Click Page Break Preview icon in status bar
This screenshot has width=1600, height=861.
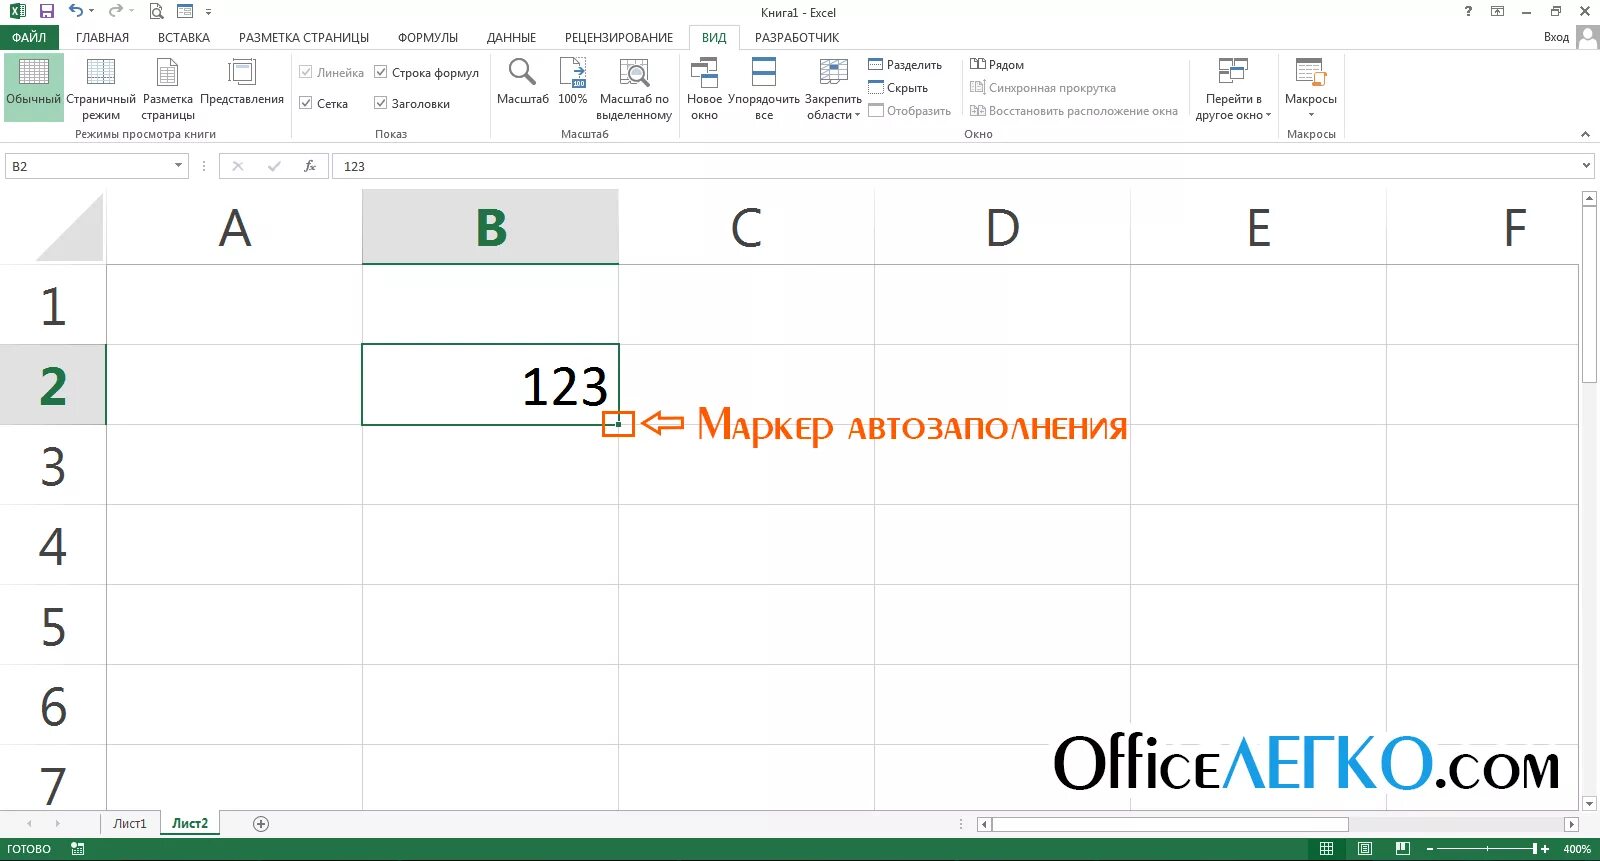1402,849
